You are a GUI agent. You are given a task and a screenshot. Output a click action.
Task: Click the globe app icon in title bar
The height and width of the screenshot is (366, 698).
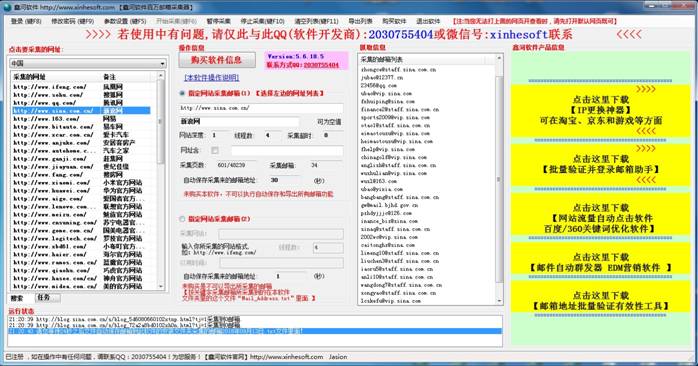[x=7, y=7]
